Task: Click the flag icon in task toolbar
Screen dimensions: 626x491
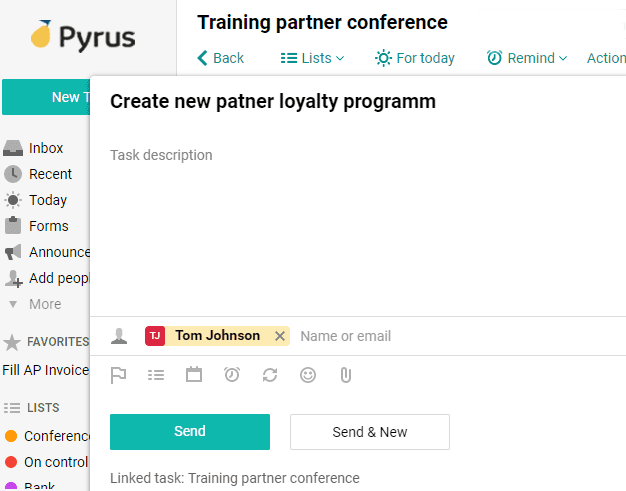Action: [x=118, y=375]
